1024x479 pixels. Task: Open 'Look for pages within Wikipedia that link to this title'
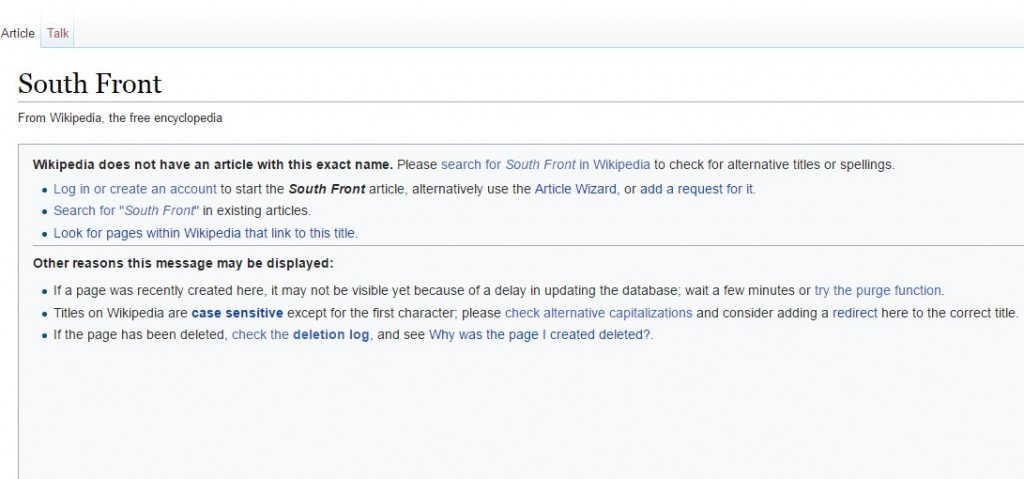click(x=205, y=233)
